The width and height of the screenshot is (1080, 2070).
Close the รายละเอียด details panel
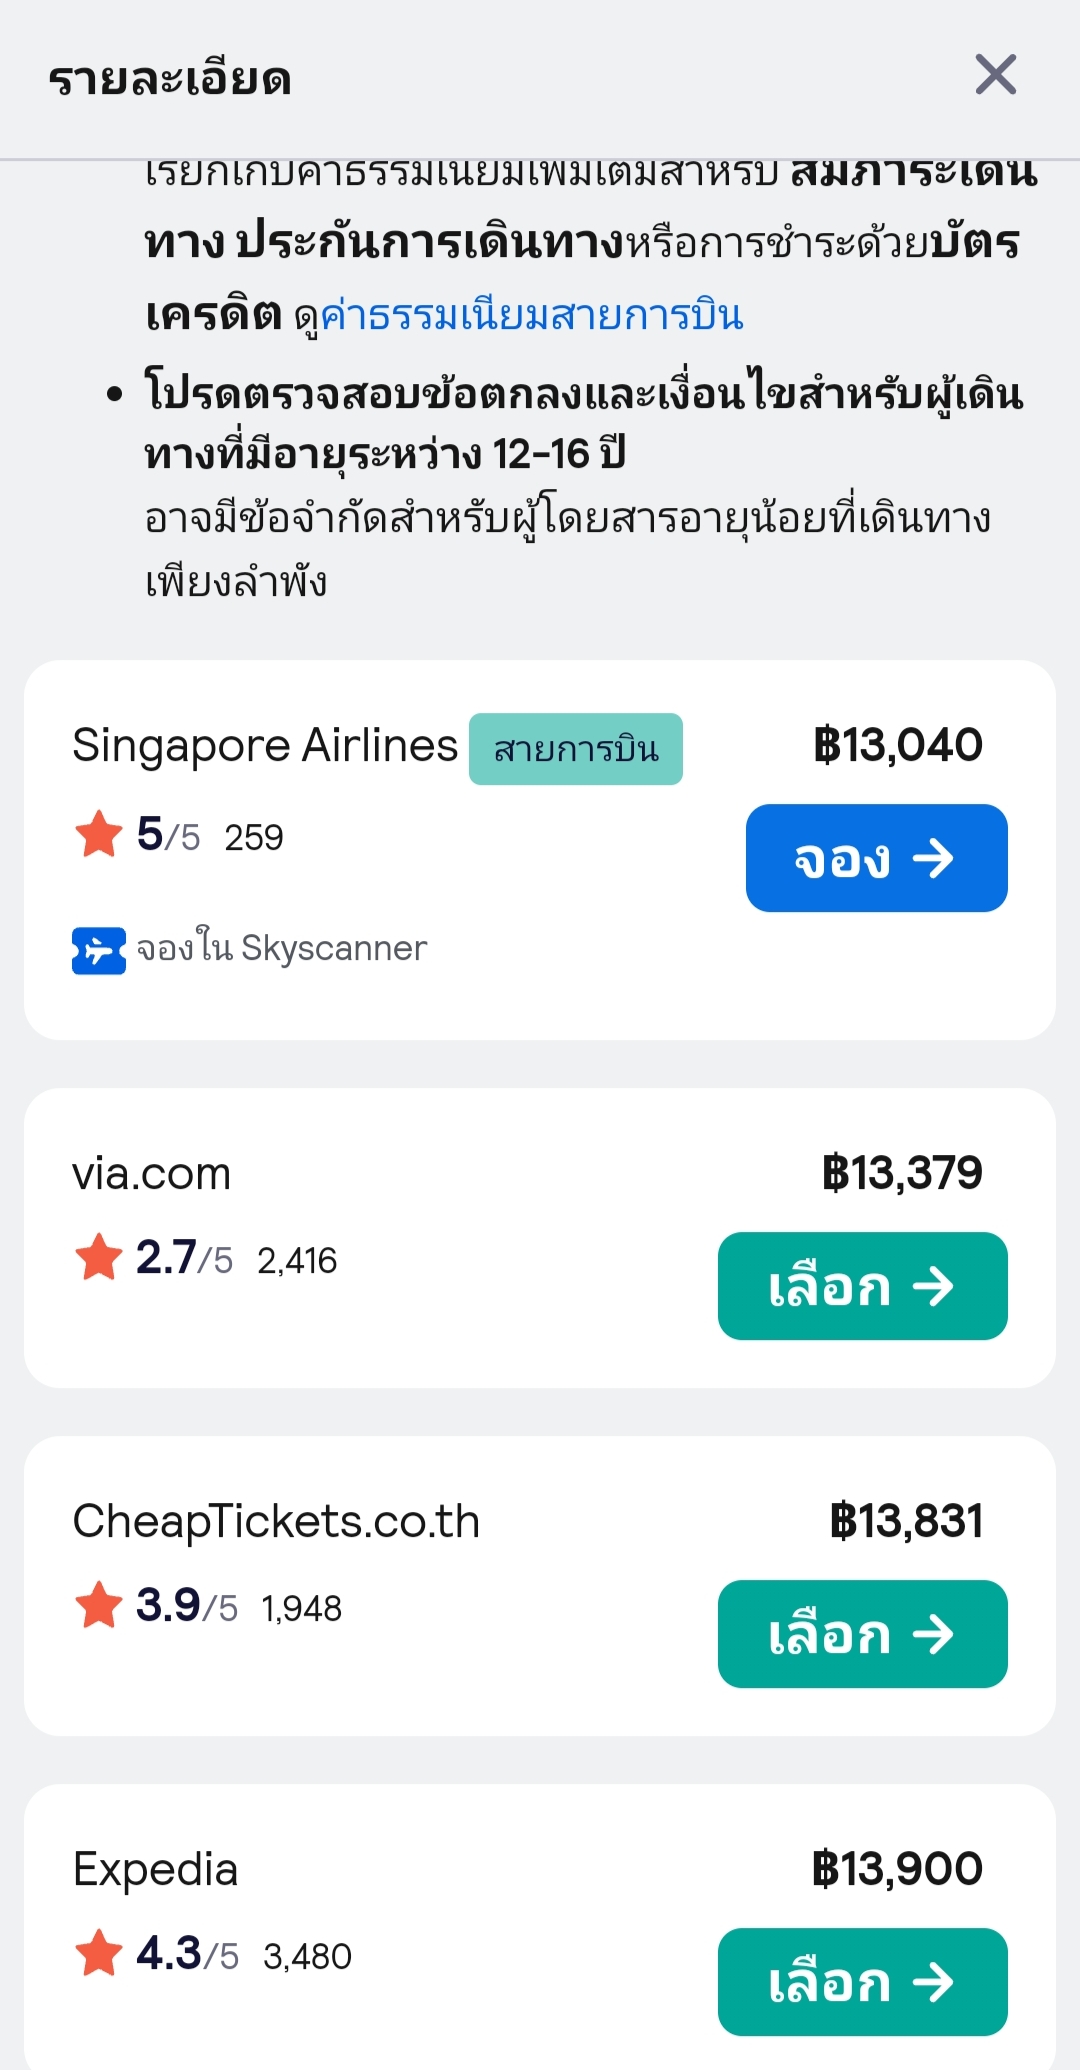(995, 75)
